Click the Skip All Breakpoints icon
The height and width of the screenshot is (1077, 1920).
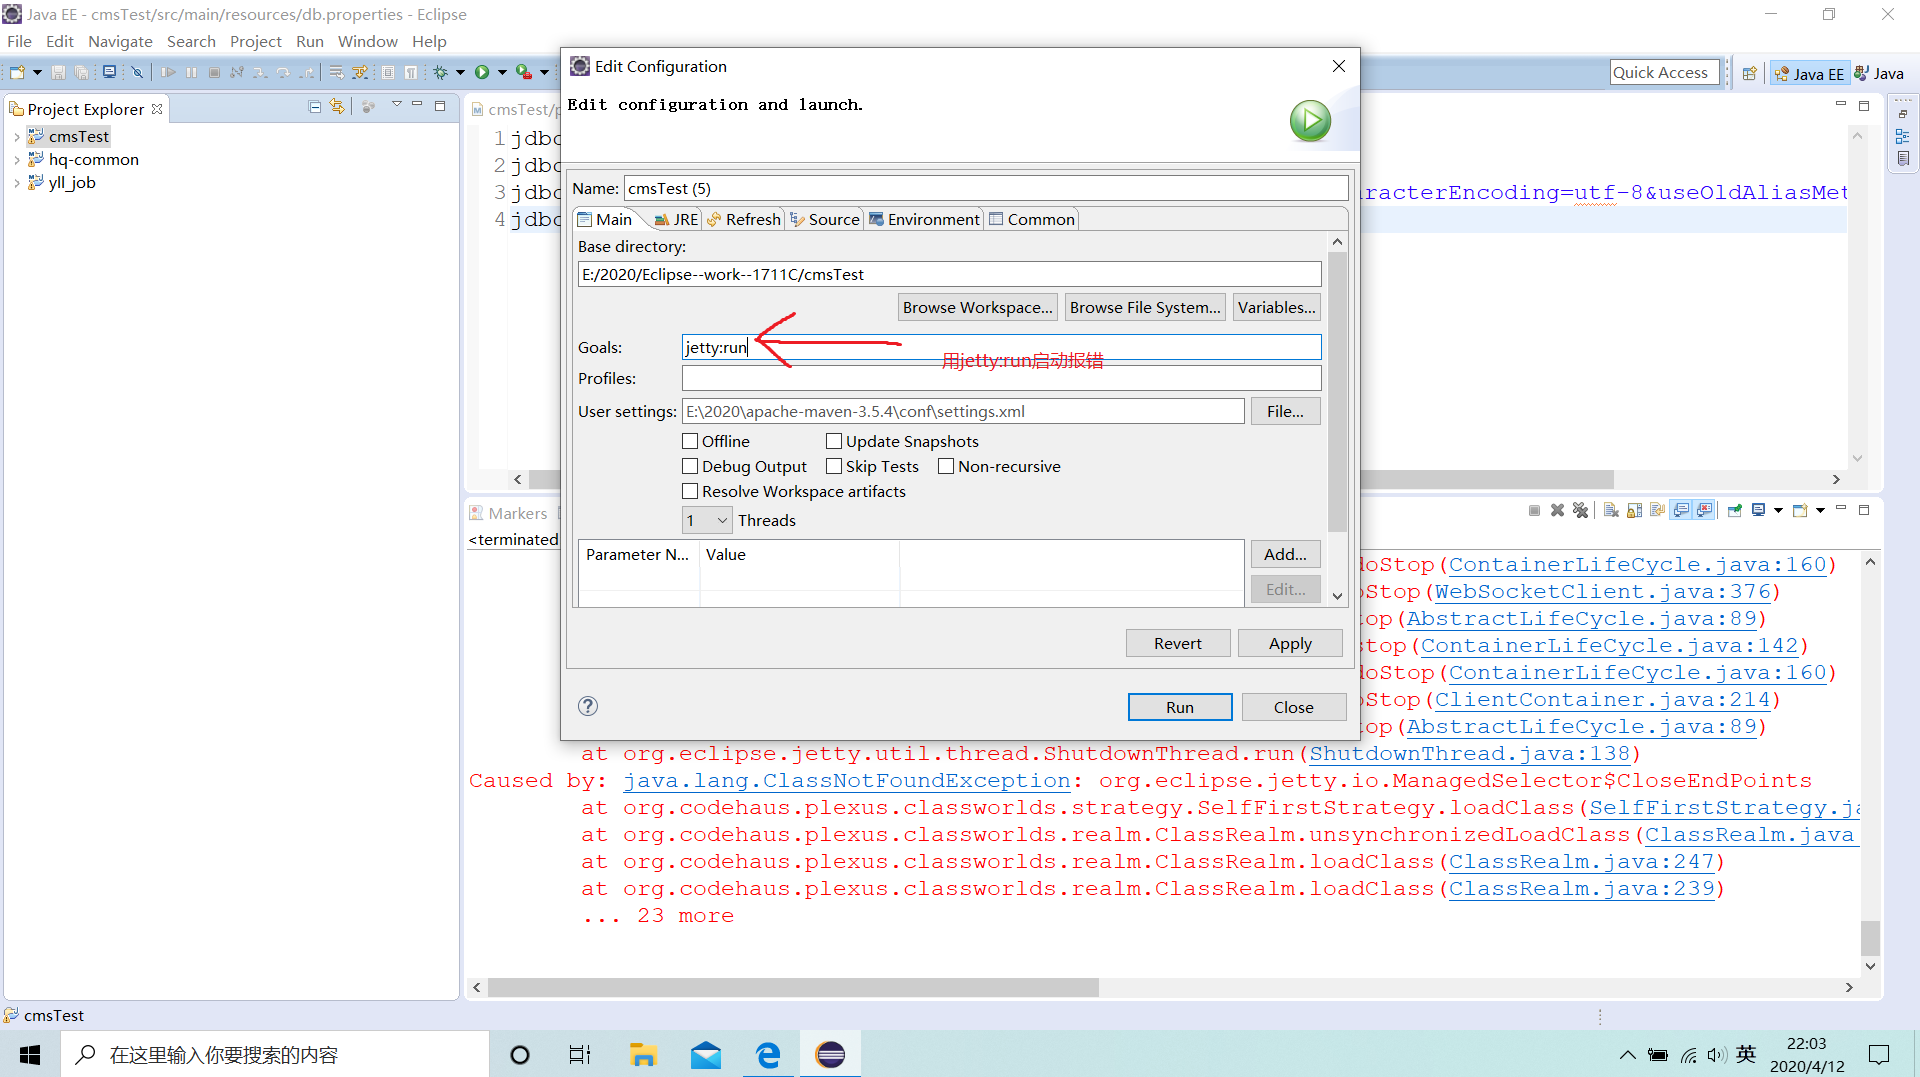[x=138, y=72]
